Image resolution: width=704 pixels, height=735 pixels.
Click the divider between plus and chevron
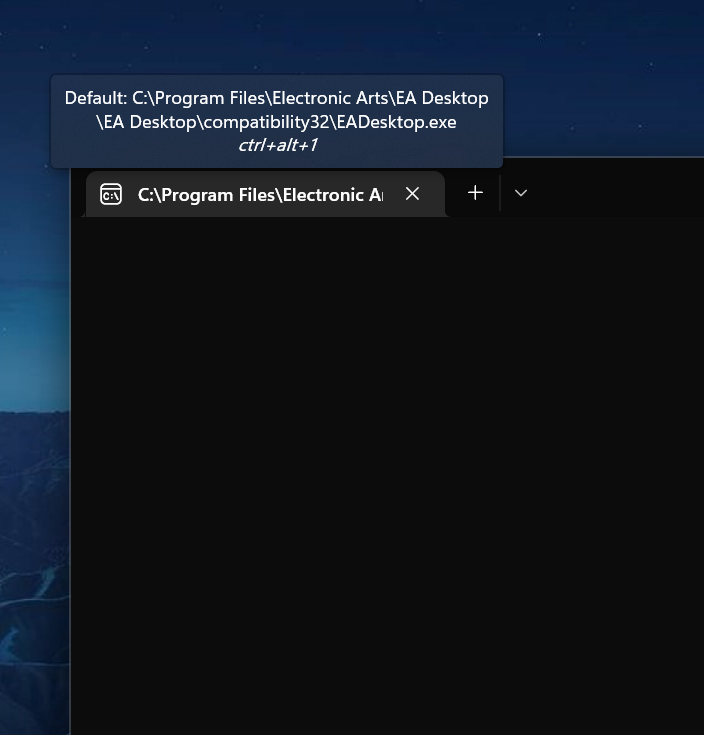(499, 193)
